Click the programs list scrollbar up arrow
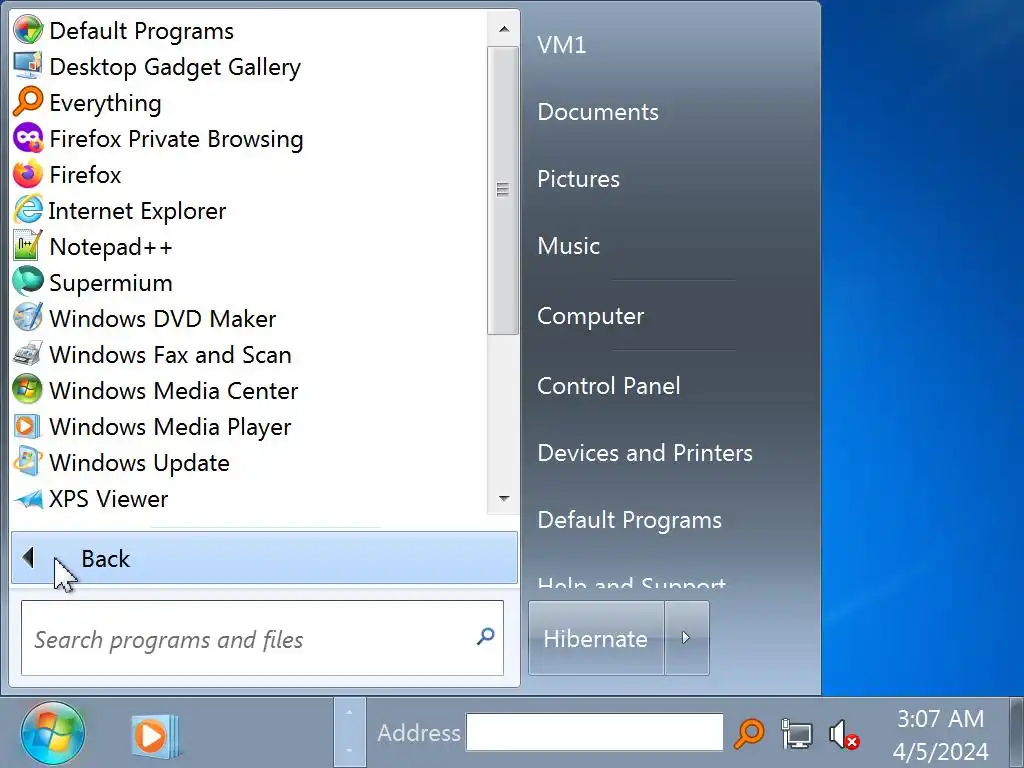Screen dimensions: 1024x768 tap(504, 29)
